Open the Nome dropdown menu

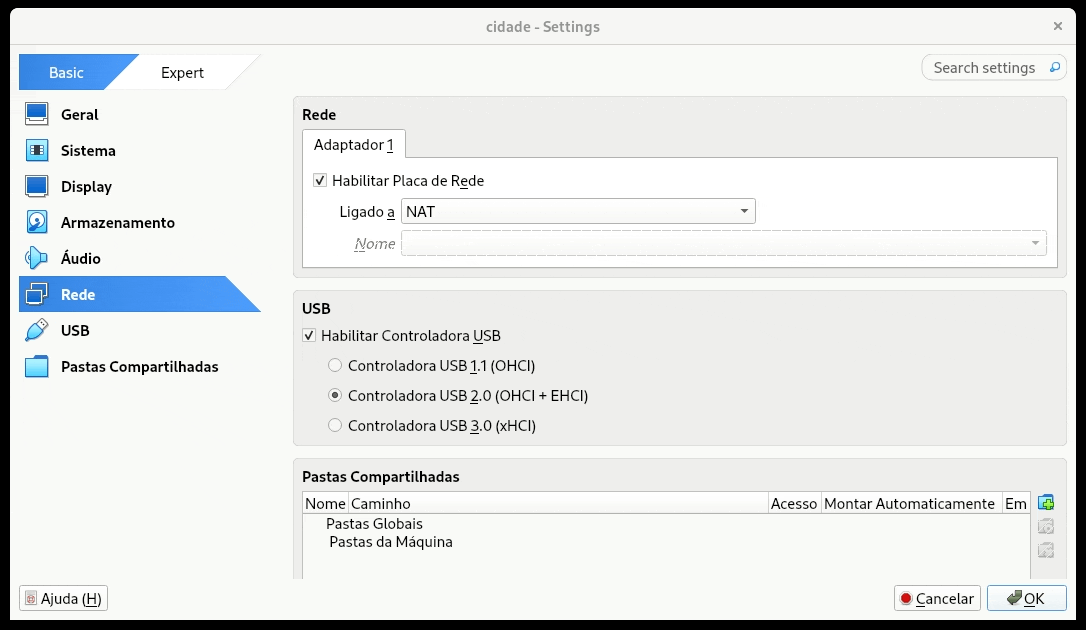(1035, 243)
